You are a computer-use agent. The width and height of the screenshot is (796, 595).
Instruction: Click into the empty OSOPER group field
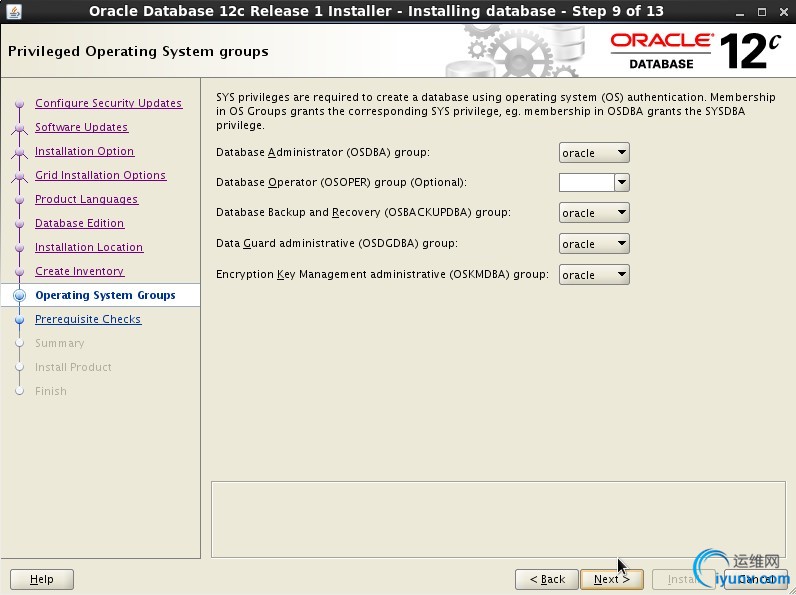click(586, 183)
